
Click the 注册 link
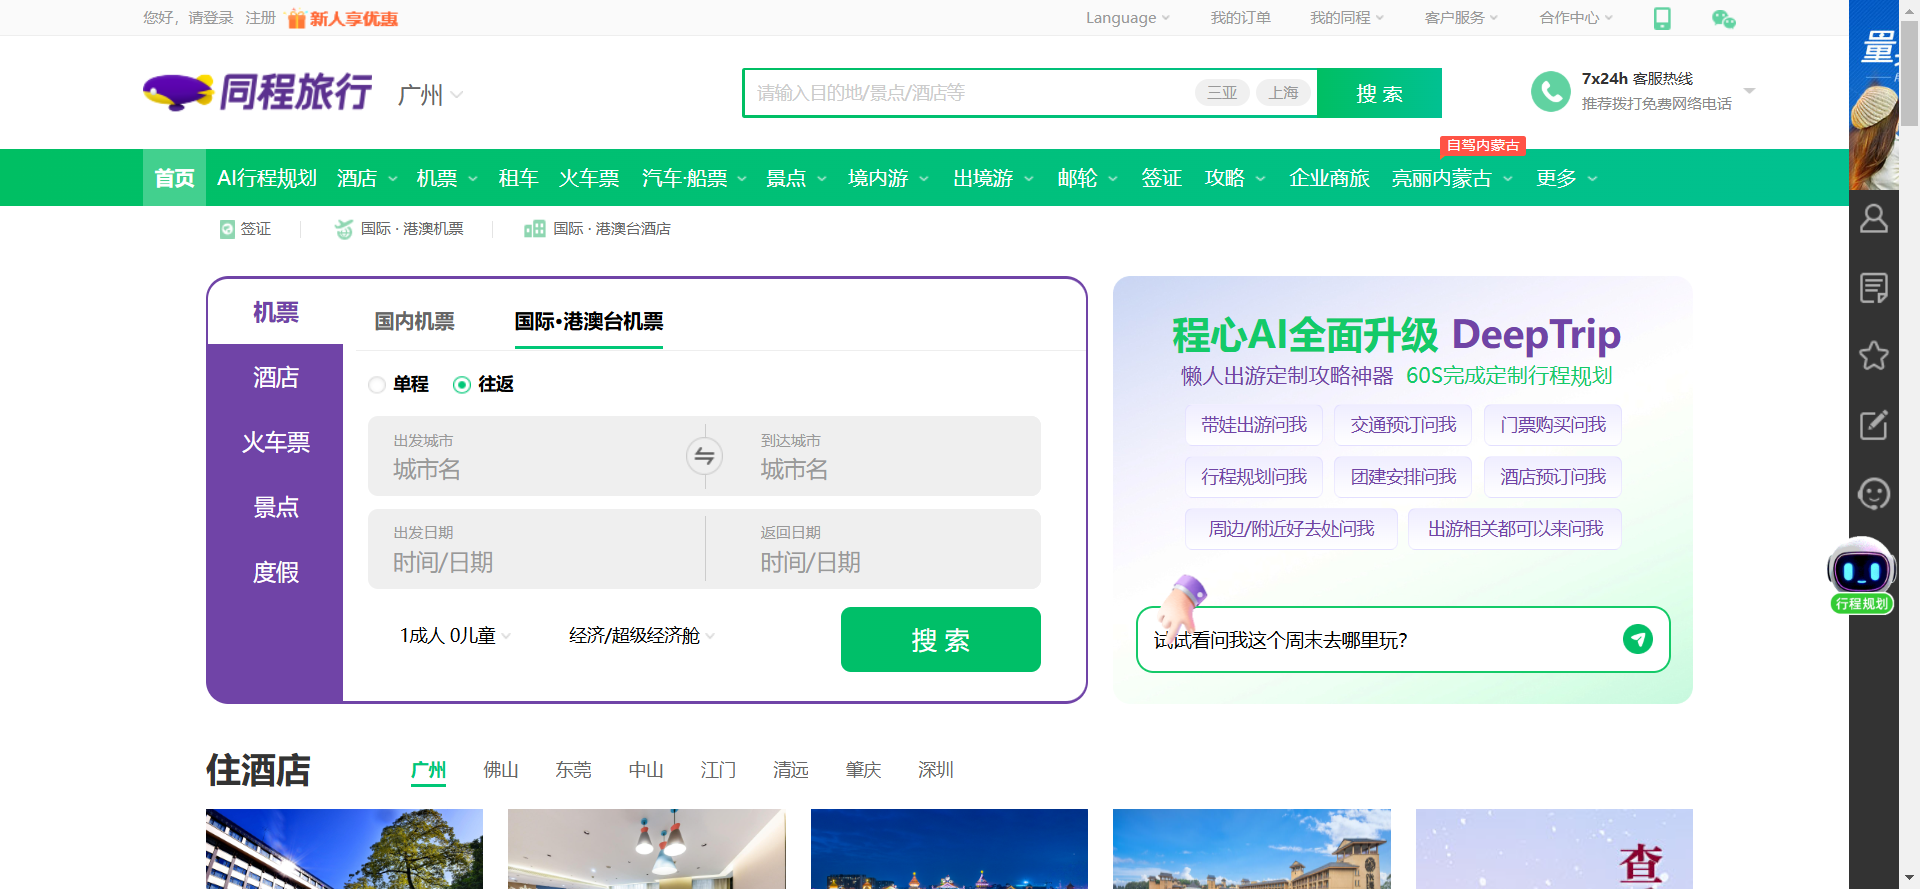point(260,18)
